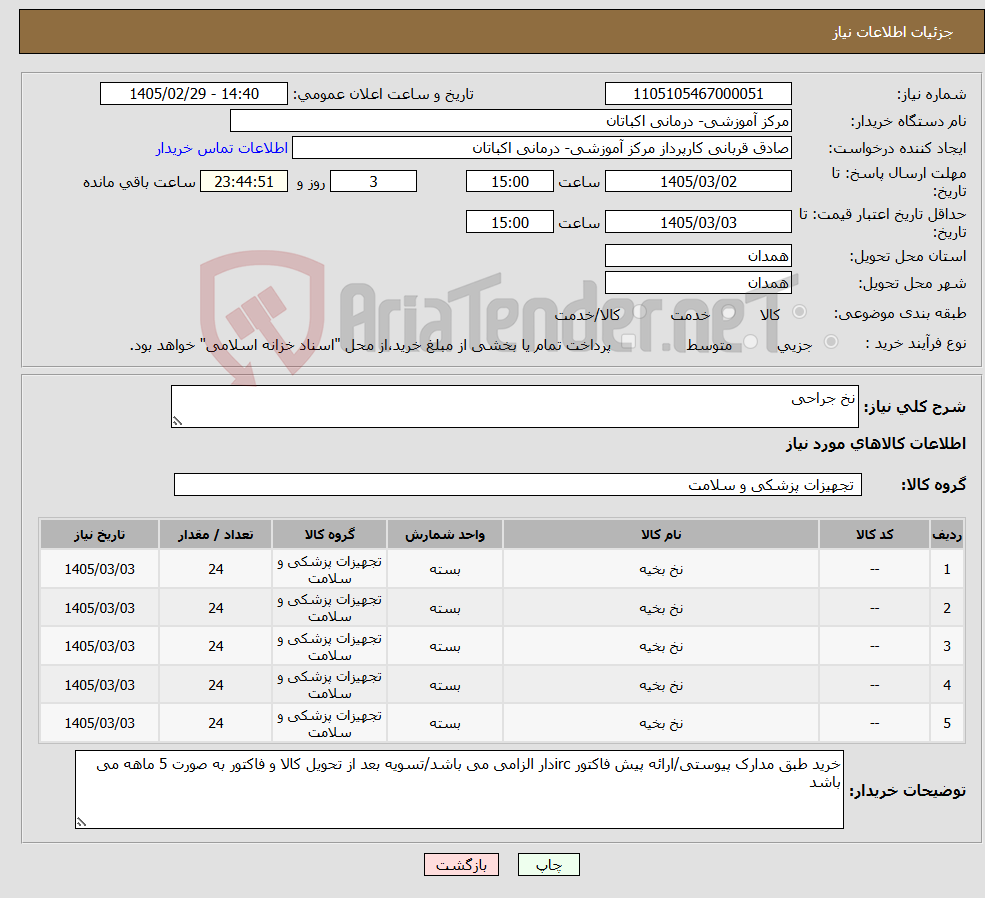
Task: Select the متوسط purchase type radio
Action: click(x=751, y=342)
